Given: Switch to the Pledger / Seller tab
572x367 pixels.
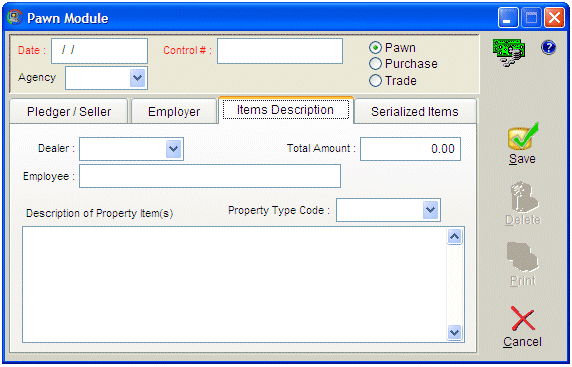Looking at the screenshot, I should (x=69, y=111).
